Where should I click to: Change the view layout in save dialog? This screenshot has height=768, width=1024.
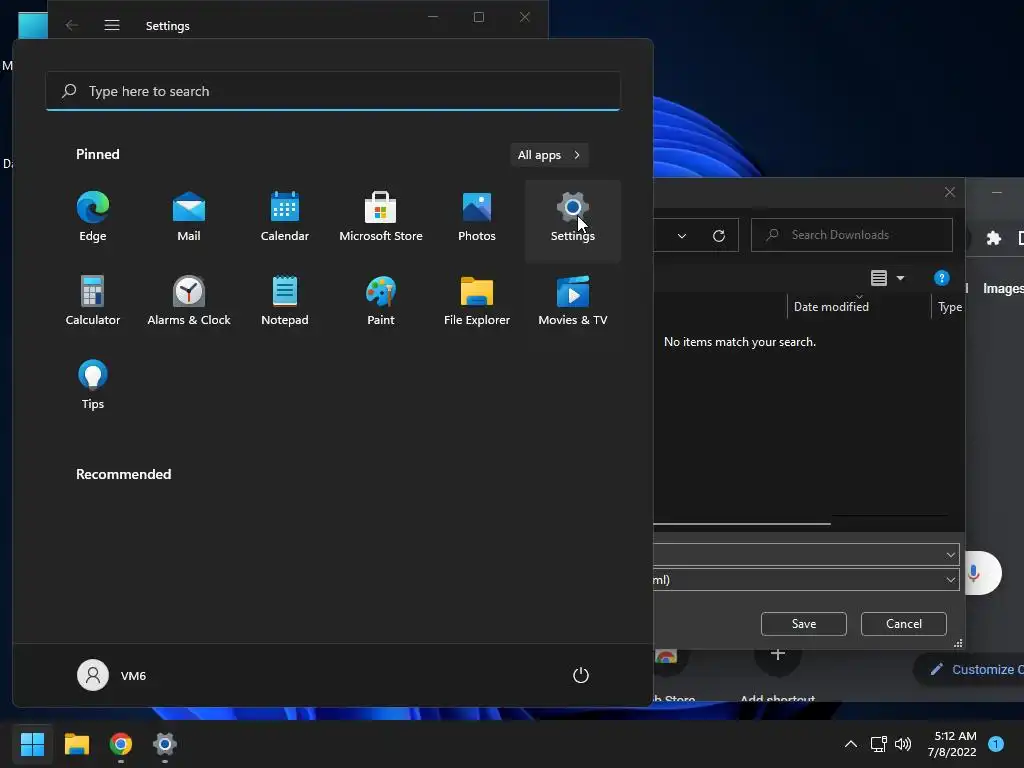879,278
